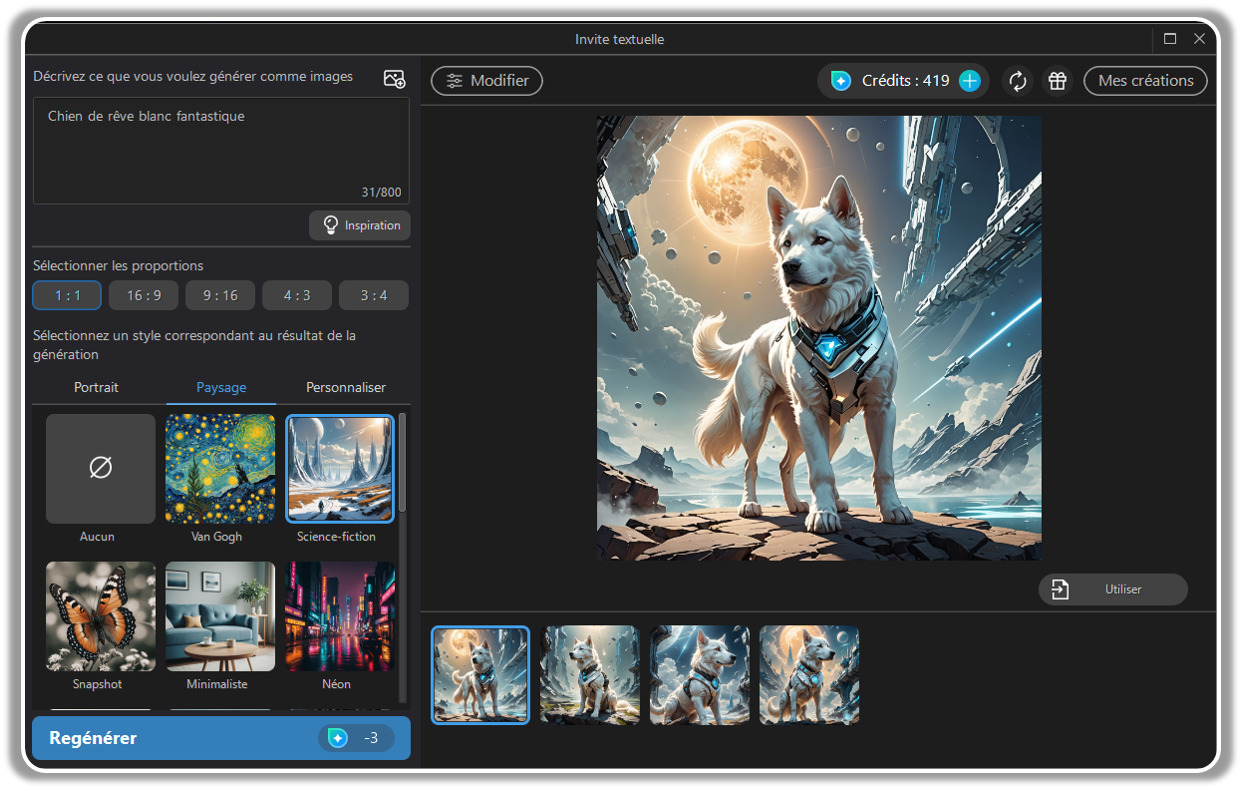Choose the Science-fiction style thumbnail

pyautogui.click(x=340, y=469)
